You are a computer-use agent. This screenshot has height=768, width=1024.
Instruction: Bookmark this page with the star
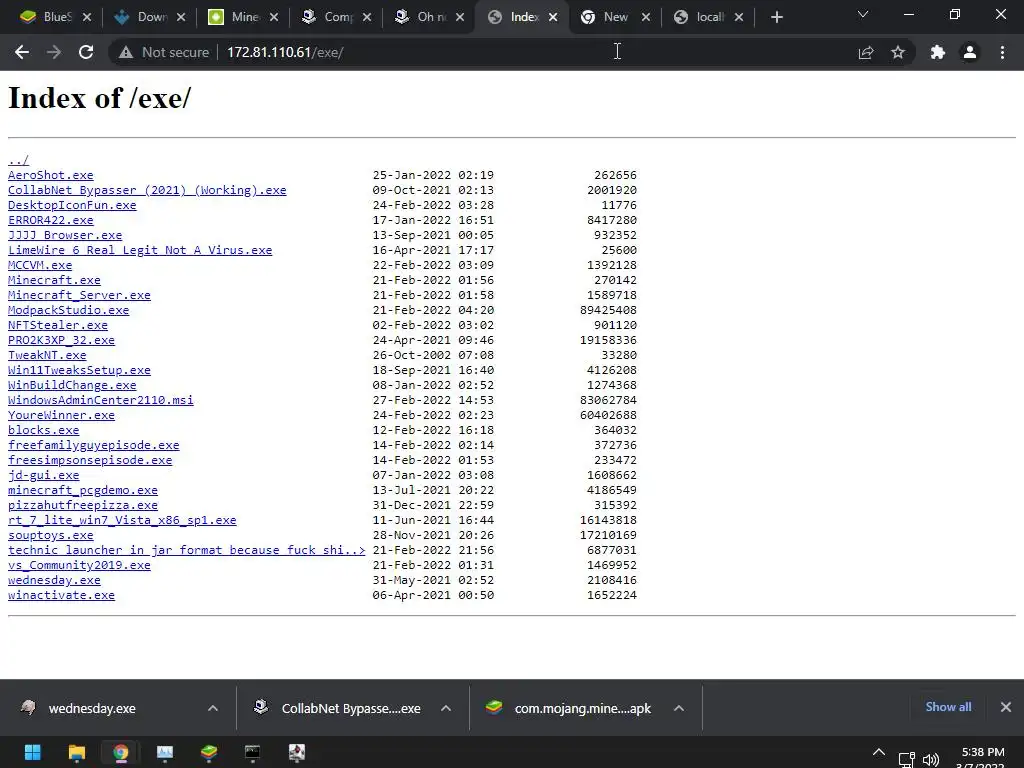[898, 52]
